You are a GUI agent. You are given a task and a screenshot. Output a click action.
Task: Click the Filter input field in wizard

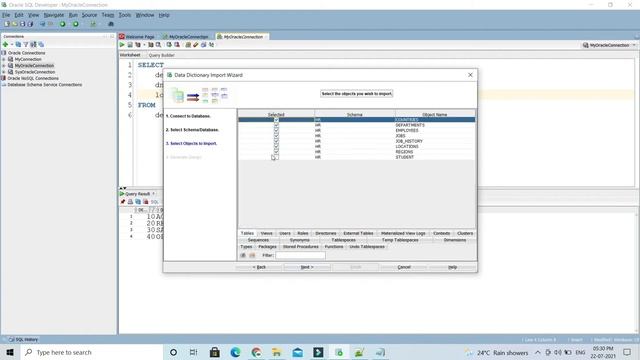point(300,255)
